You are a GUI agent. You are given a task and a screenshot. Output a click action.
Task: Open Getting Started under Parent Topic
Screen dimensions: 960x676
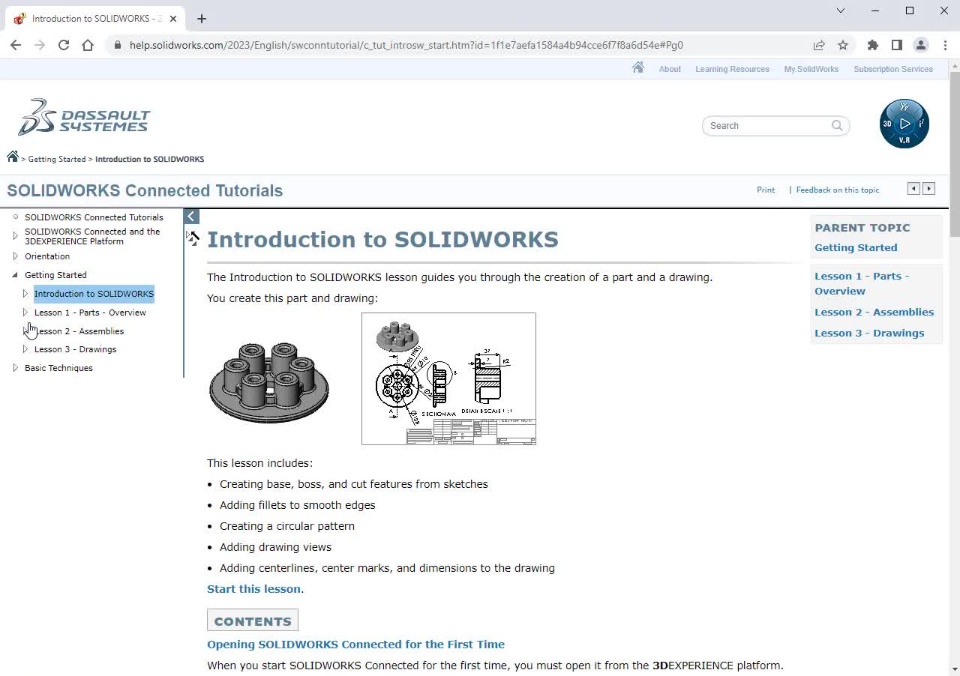click(x=856, y=247)
